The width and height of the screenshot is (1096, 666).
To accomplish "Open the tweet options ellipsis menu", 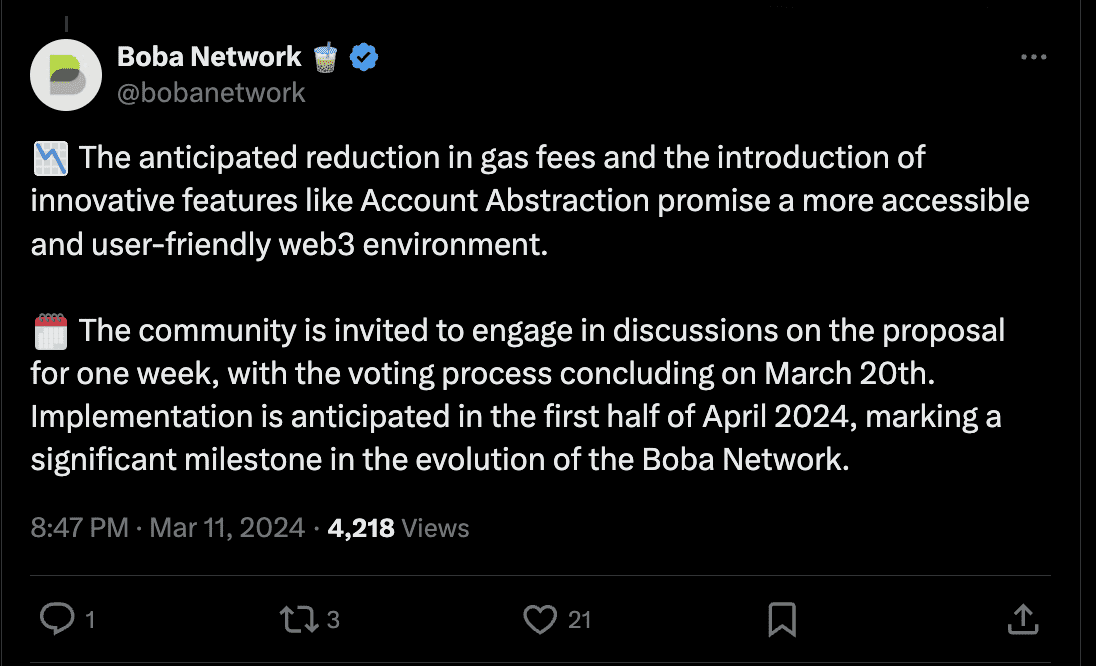I will 1033,57.
